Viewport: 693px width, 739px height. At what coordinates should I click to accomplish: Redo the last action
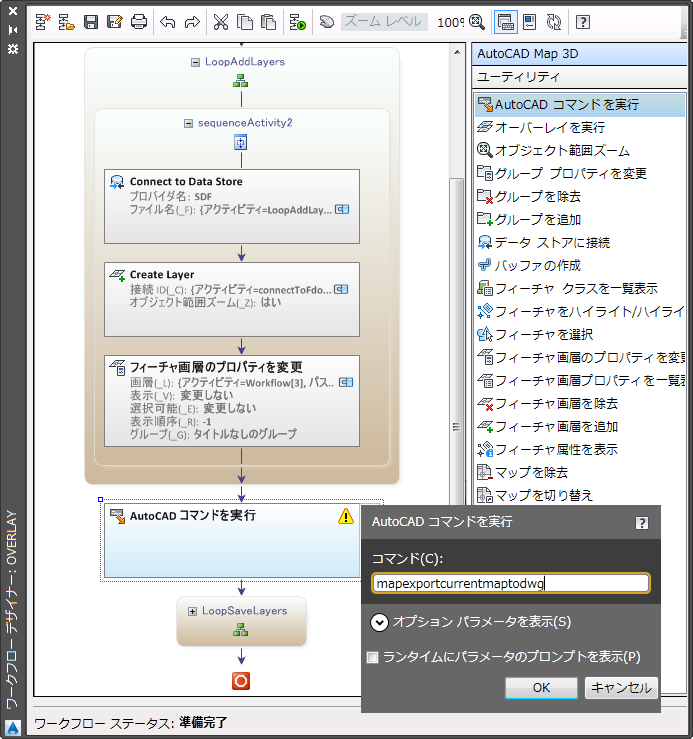pos(192,22)
